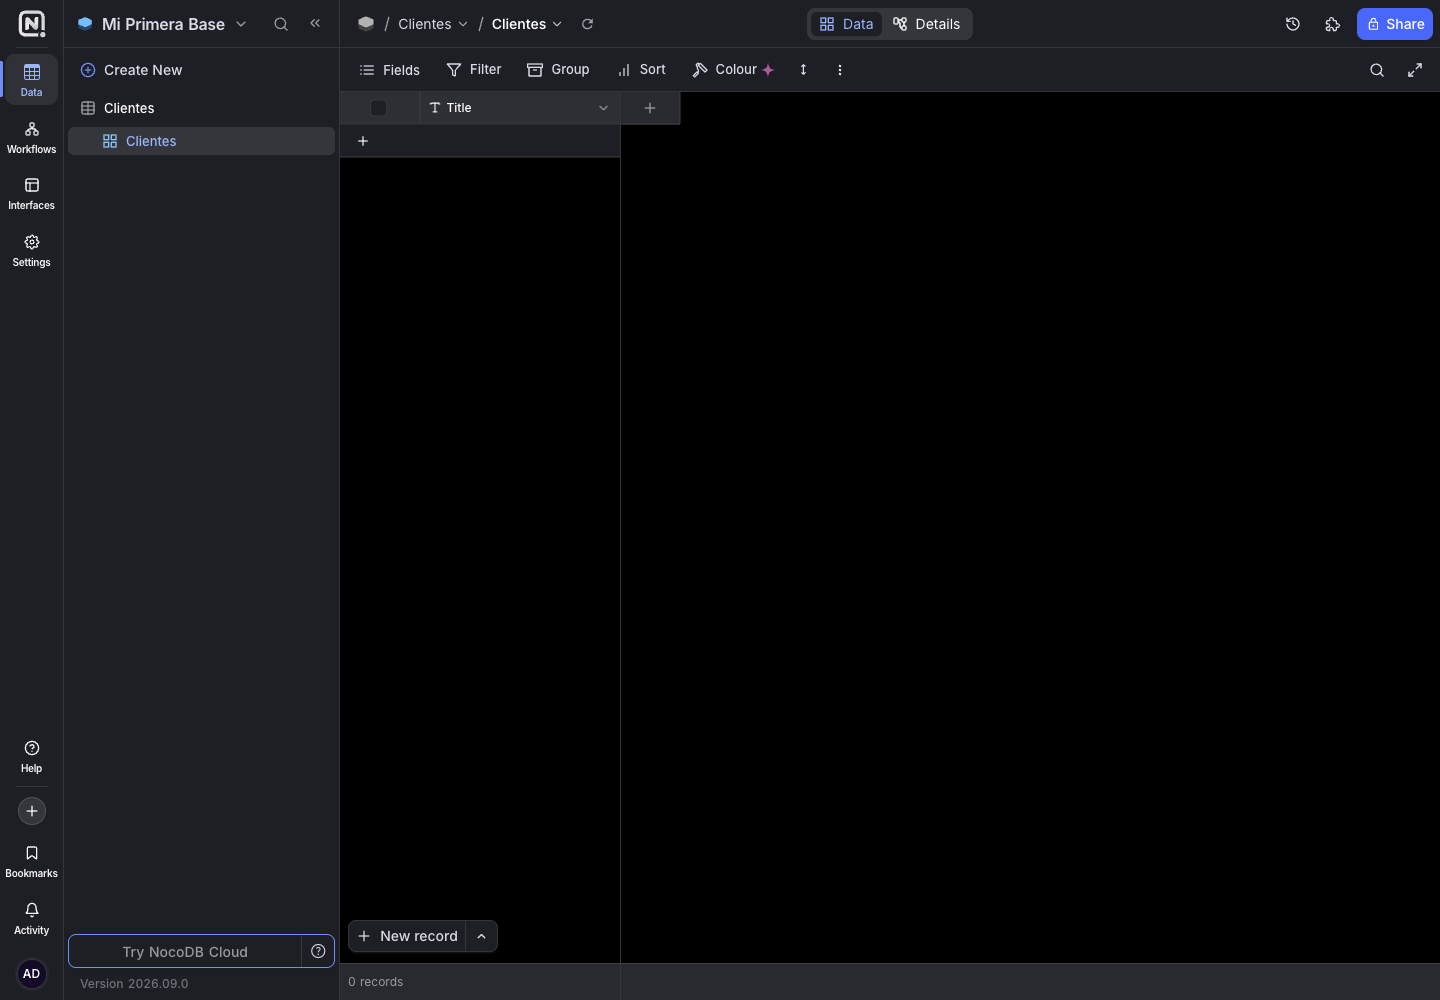
Task: Open the Filter menu
Action: [474, 70]
